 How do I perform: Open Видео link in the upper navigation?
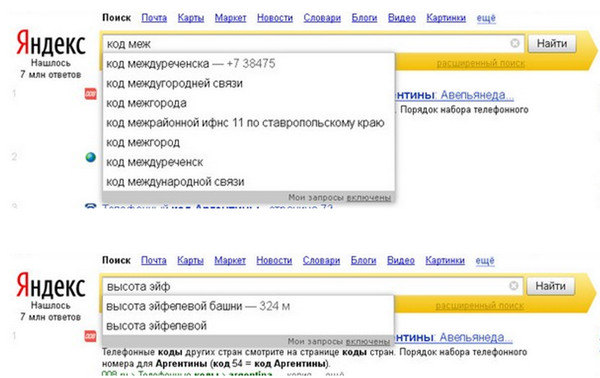(402, 18)
